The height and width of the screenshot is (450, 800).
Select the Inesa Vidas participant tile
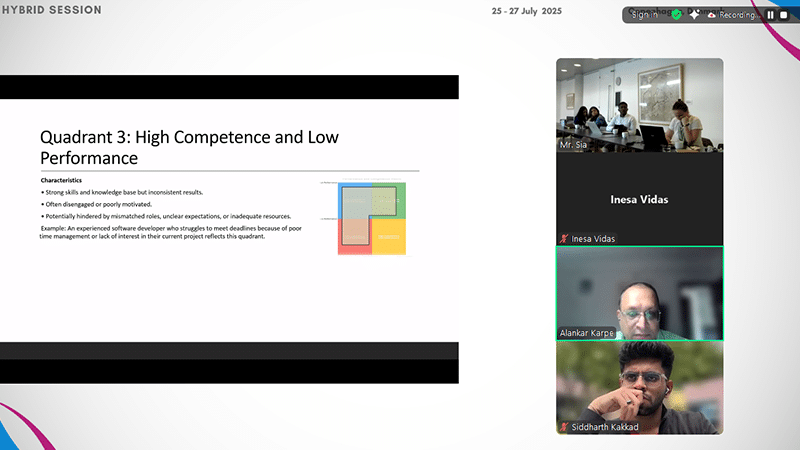pos(639,199)
